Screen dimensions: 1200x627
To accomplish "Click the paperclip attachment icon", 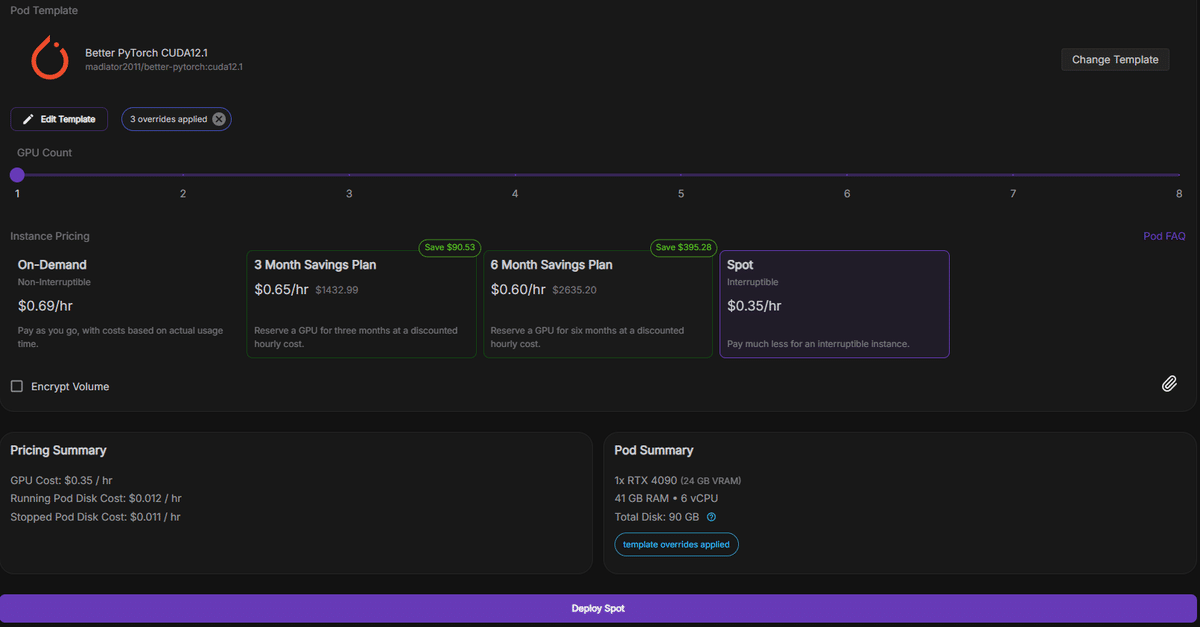I will [x=1169, y=384].
